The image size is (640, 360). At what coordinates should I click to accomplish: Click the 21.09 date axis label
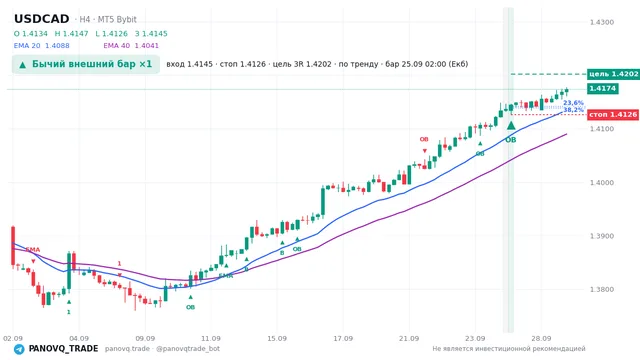tap(409, 339)
